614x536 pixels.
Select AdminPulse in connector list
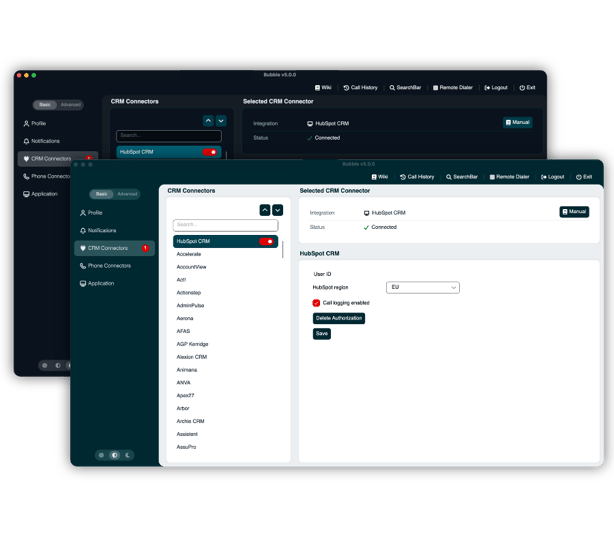pyautogui.click(x=190, y=305)
